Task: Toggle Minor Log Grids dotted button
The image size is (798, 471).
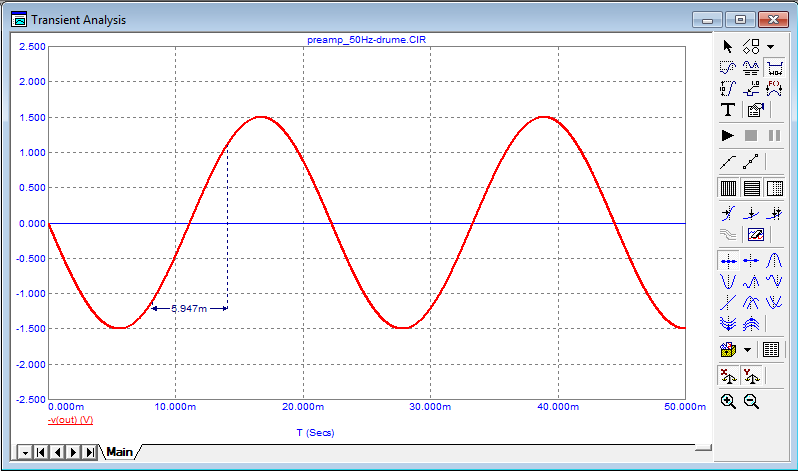Action: [x=775, y=188]
